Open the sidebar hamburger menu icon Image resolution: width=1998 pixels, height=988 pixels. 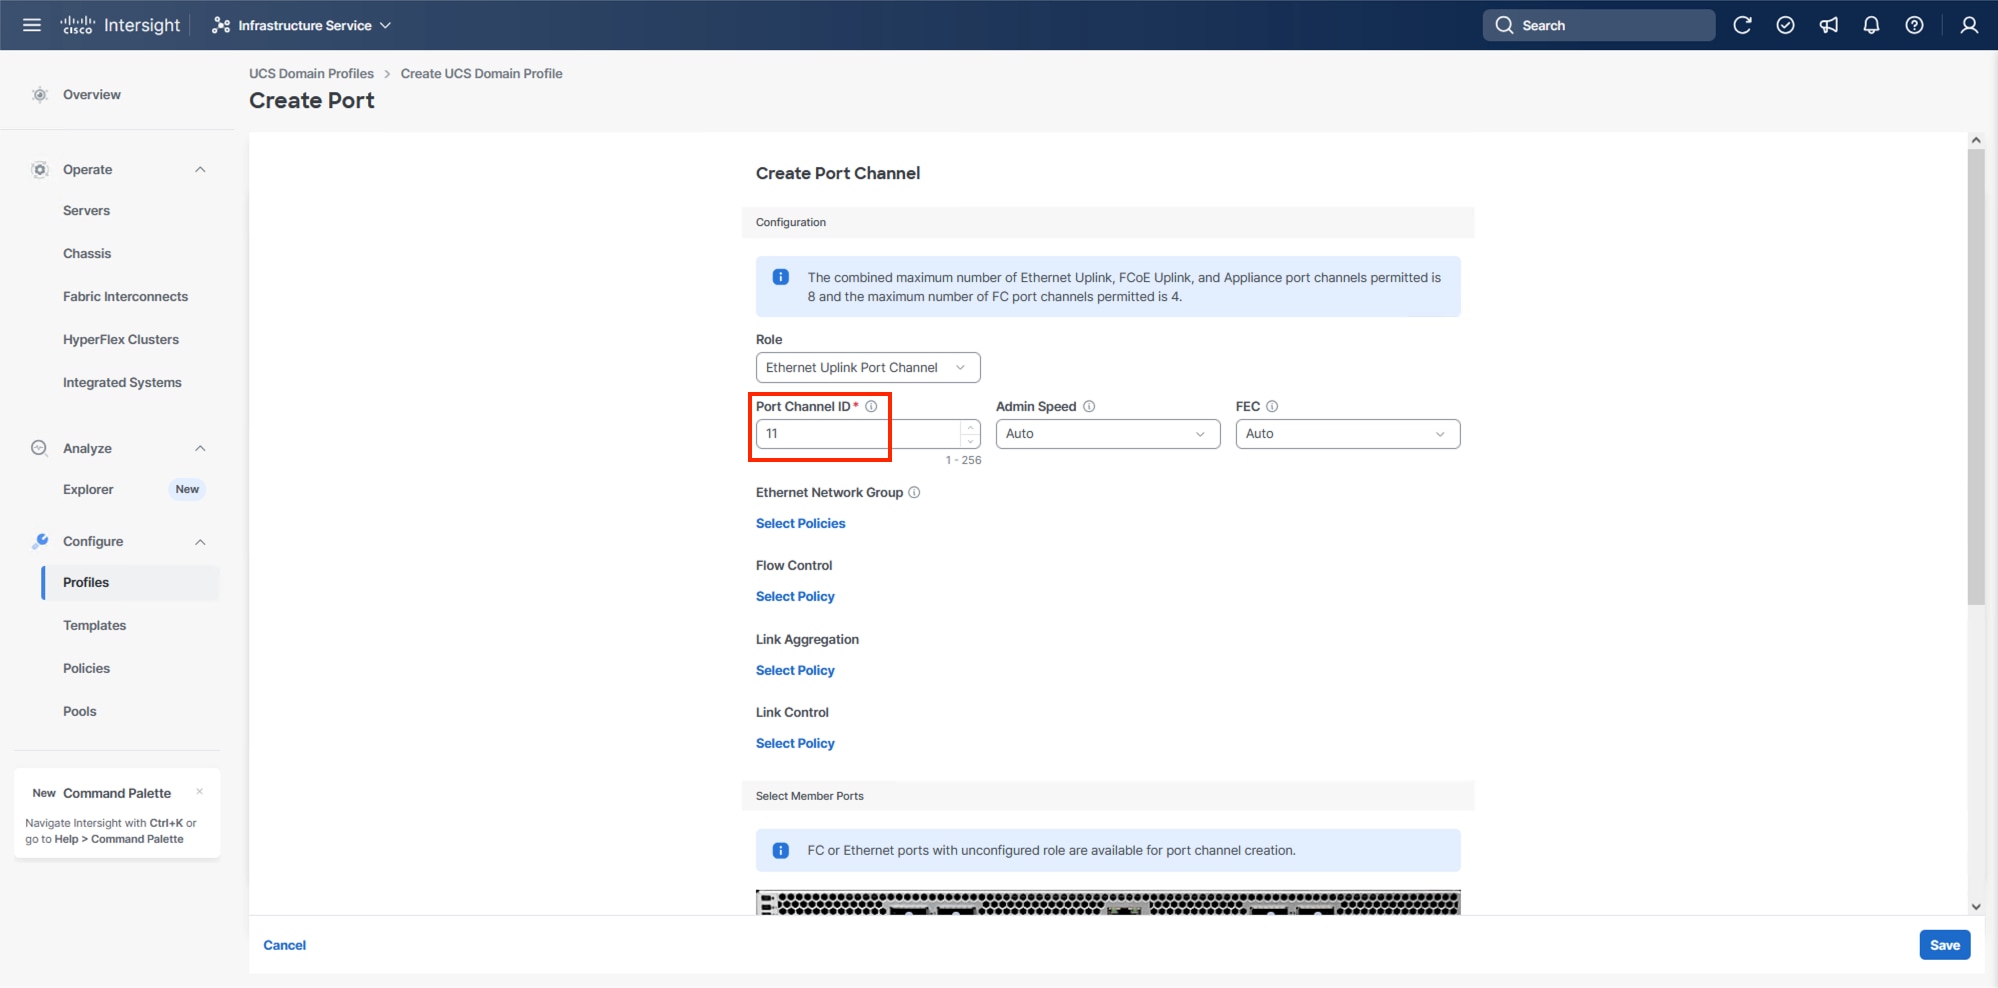pyautogui.click(x=31, y=25)
